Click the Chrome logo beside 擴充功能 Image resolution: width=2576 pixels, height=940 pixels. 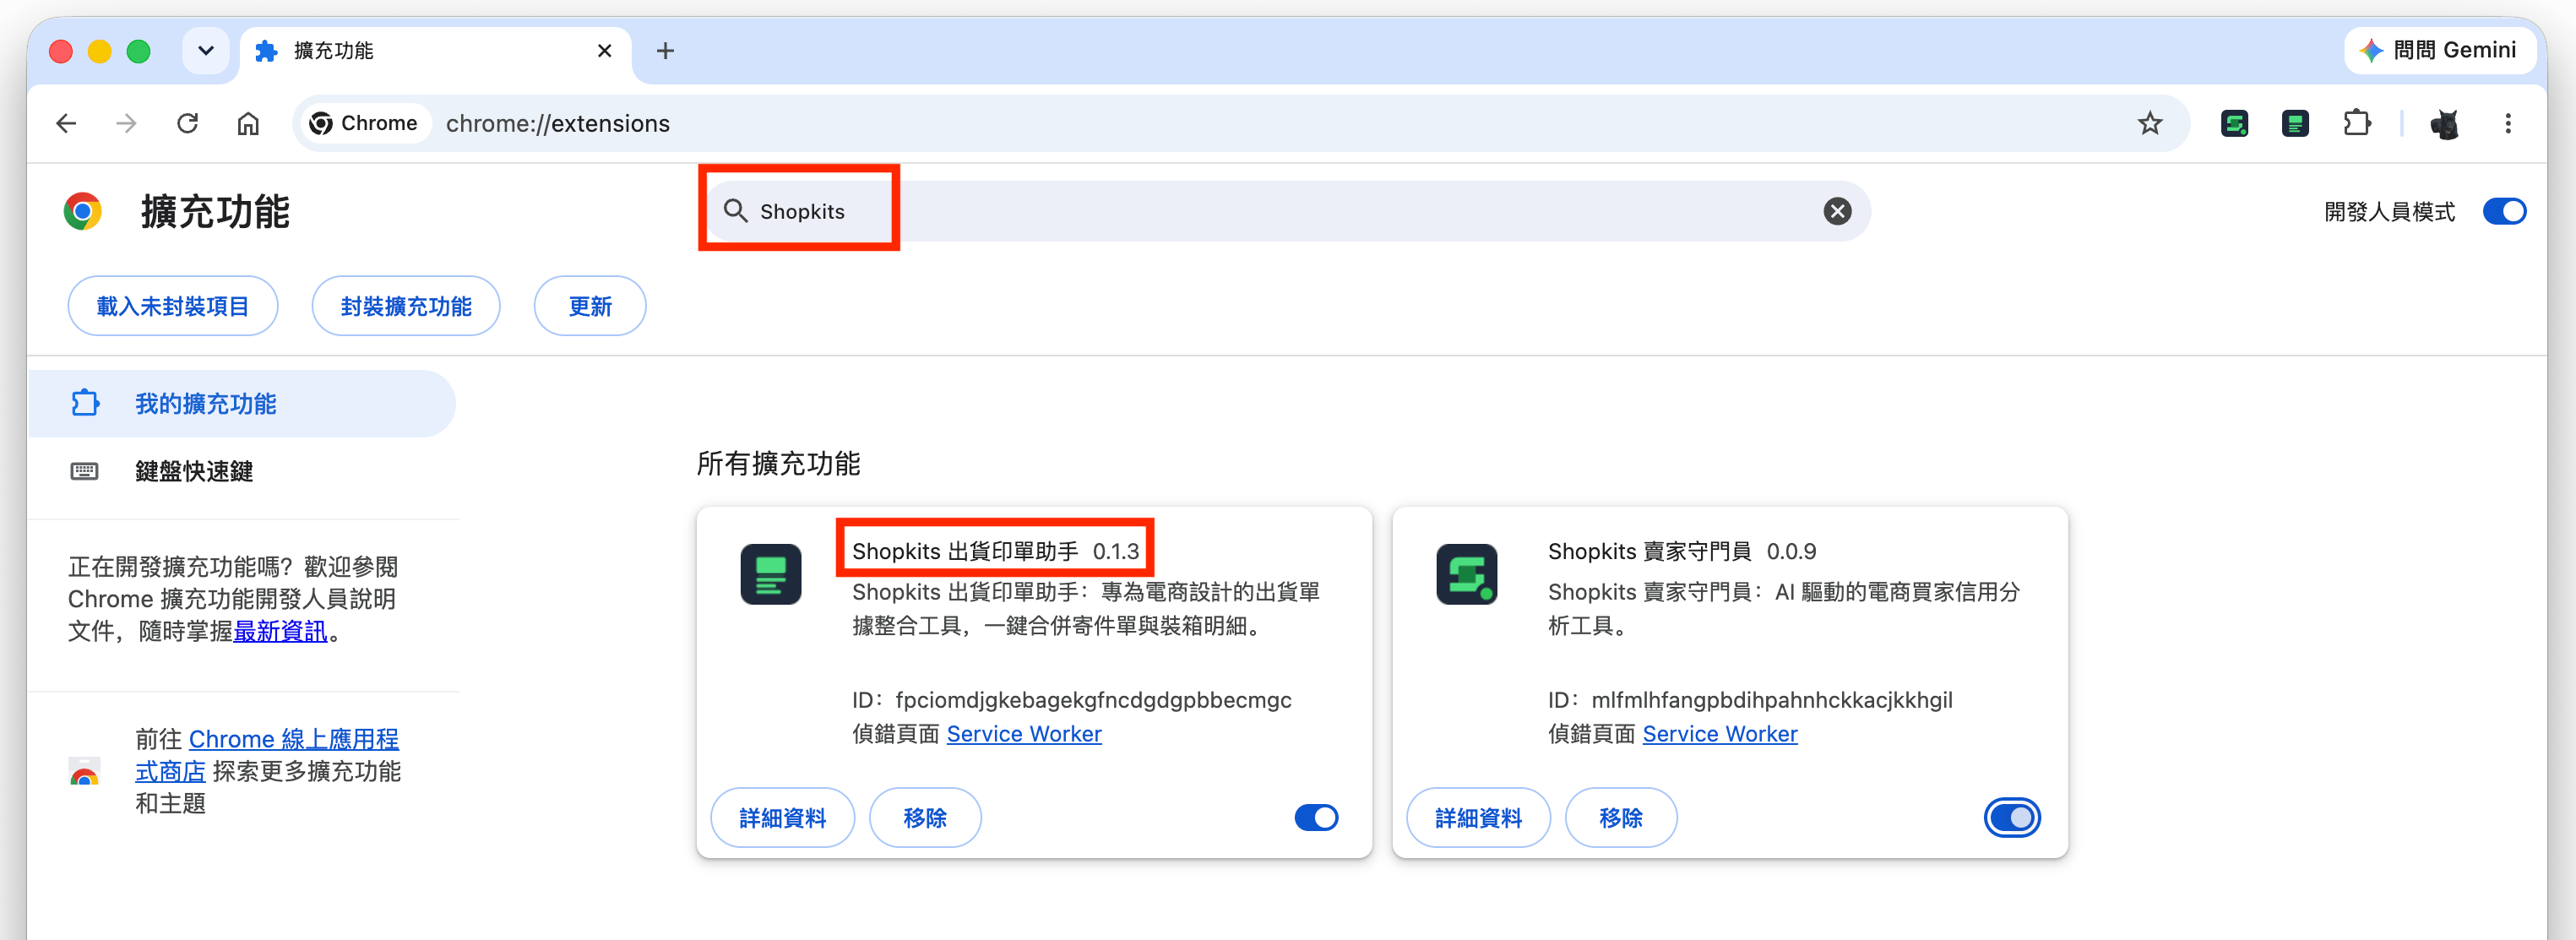(82, 211)
